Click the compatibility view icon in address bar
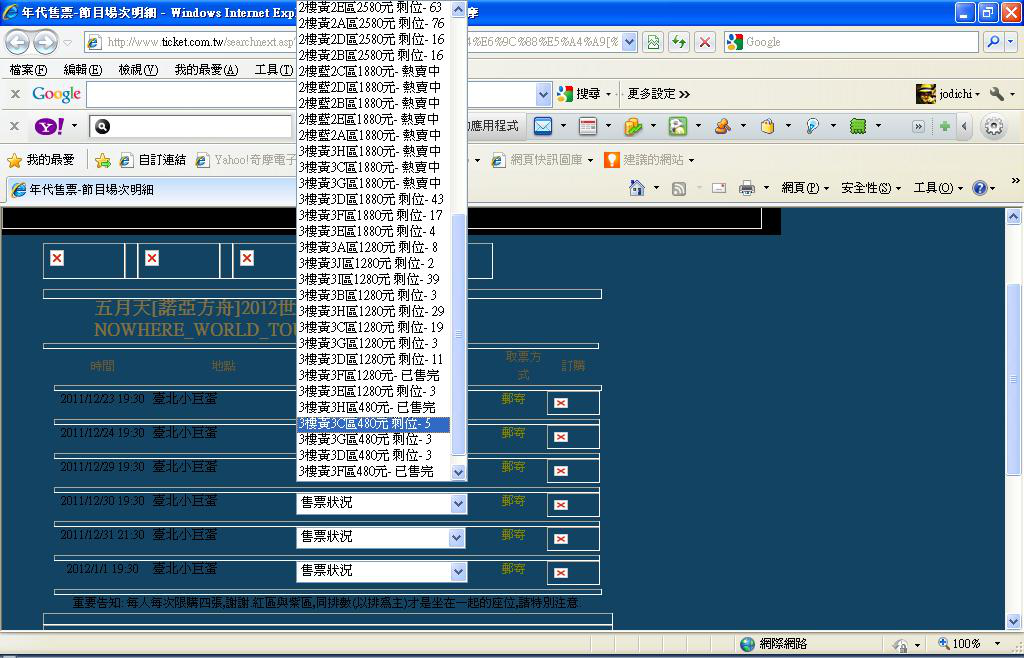 pos(653,42)
